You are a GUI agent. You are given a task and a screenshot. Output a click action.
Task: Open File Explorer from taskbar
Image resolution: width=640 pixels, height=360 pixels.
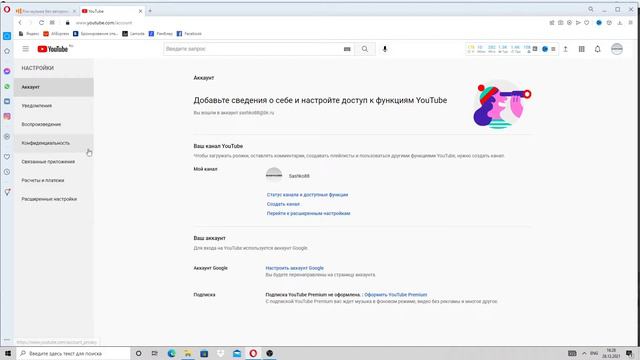(x=188, y=353)
